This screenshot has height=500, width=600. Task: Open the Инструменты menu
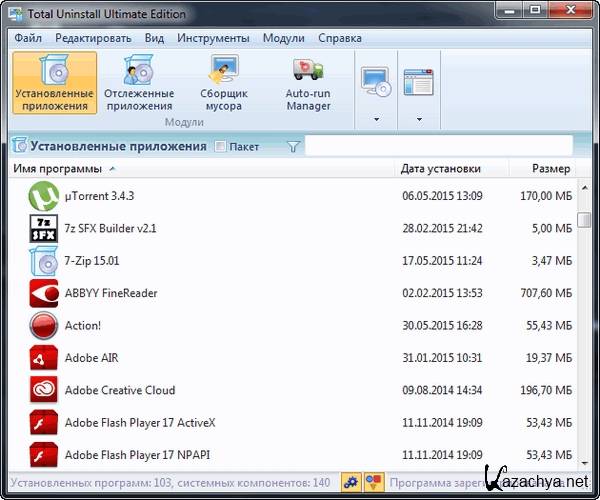(213, 38)
